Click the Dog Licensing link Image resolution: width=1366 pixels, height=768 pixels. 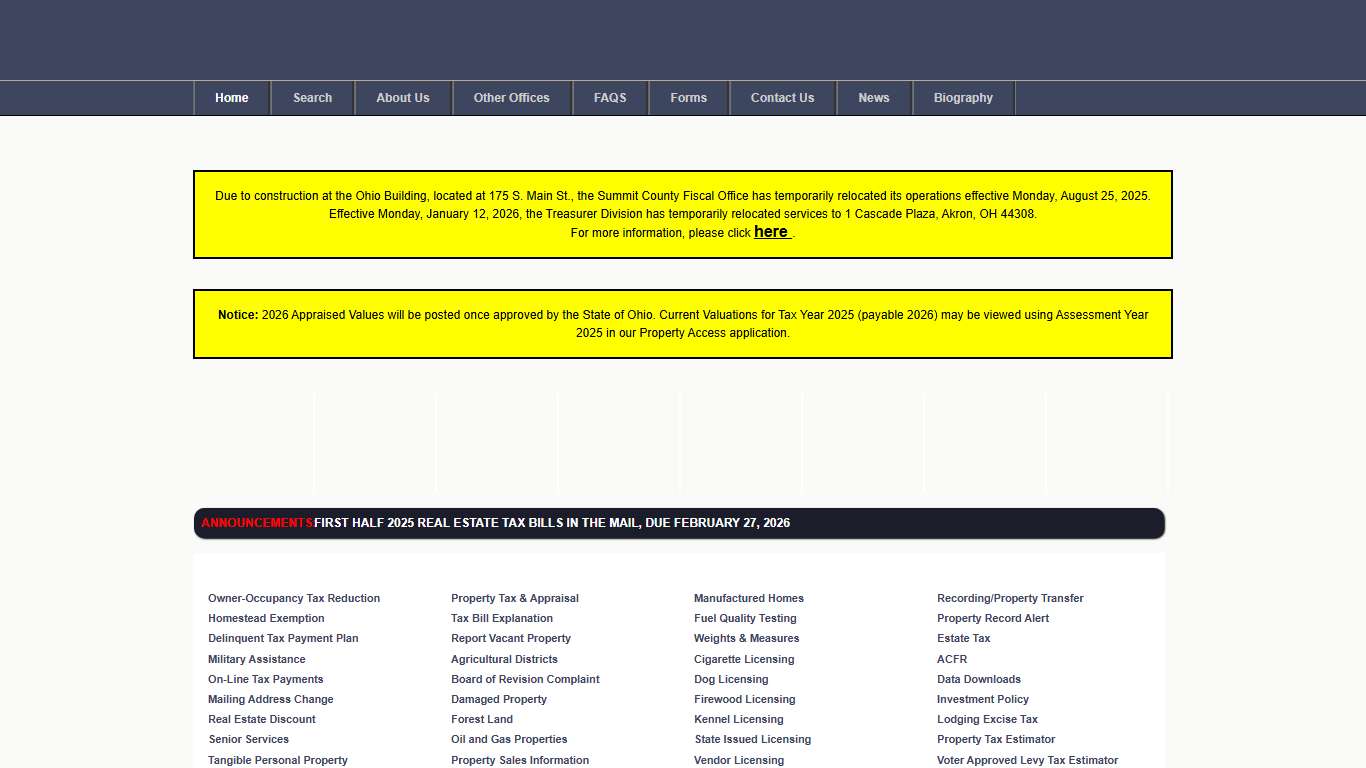coord(731,680)
